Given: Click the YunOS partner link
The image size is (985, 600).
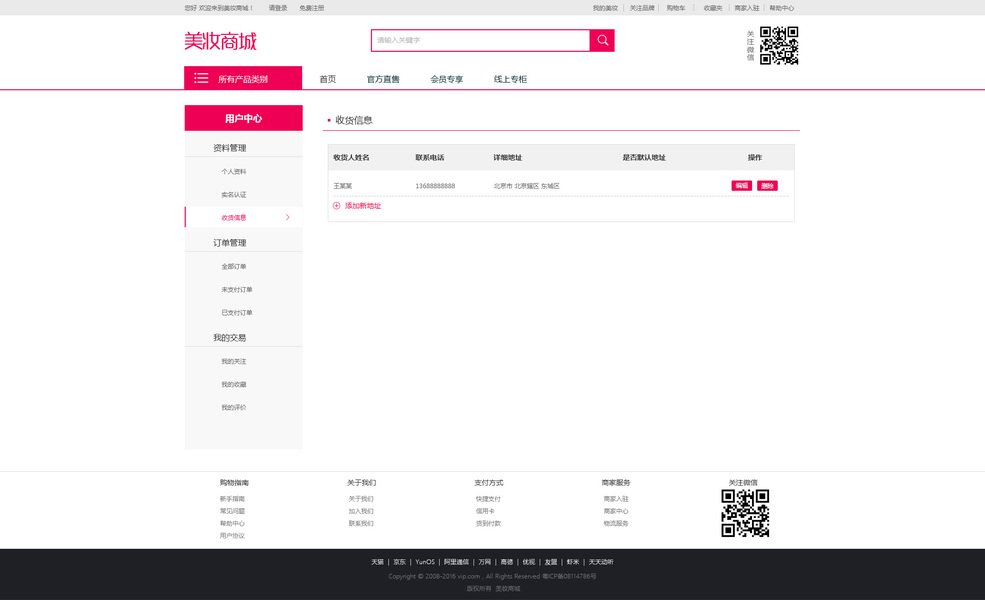Looking at the screenshot, I should [425, 562].
